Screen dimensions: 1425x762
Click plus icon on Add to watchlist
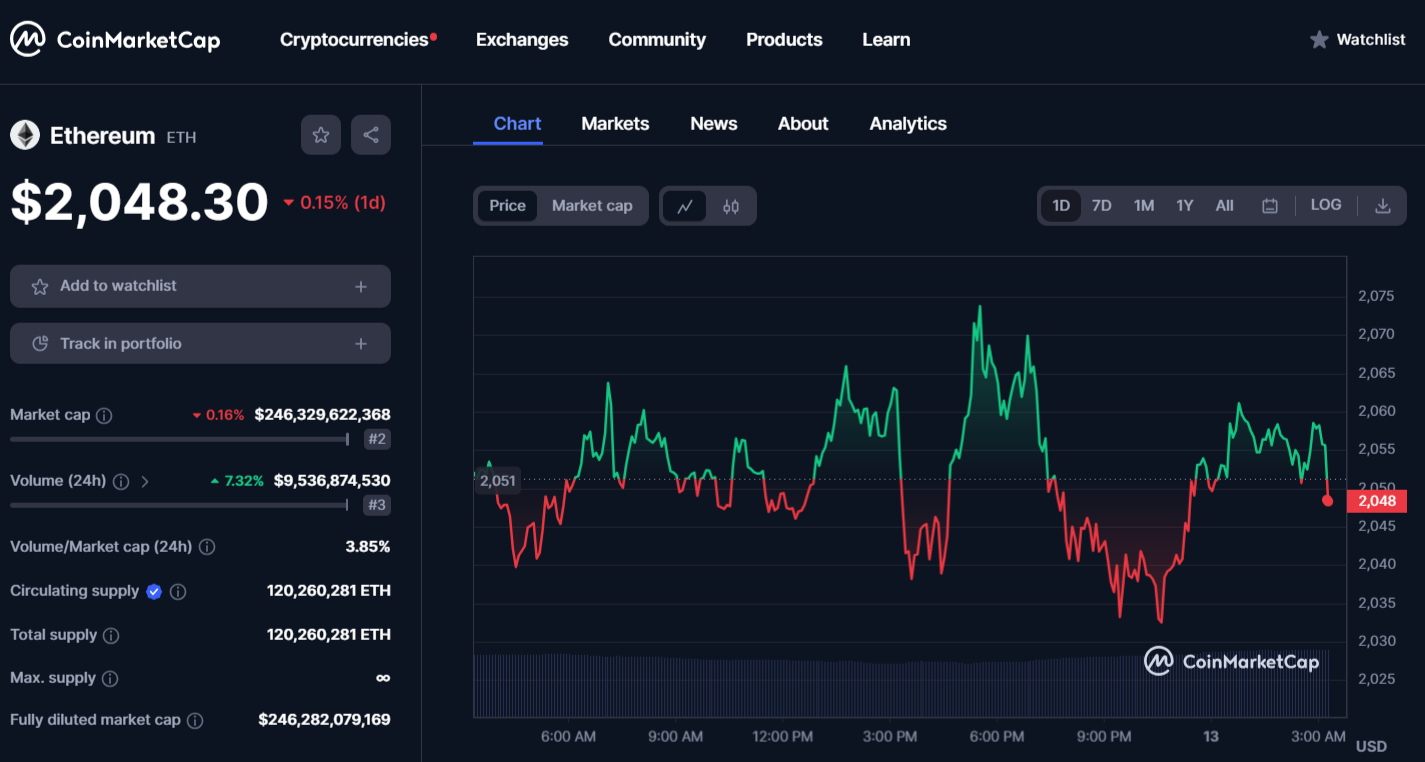(361, 287)
